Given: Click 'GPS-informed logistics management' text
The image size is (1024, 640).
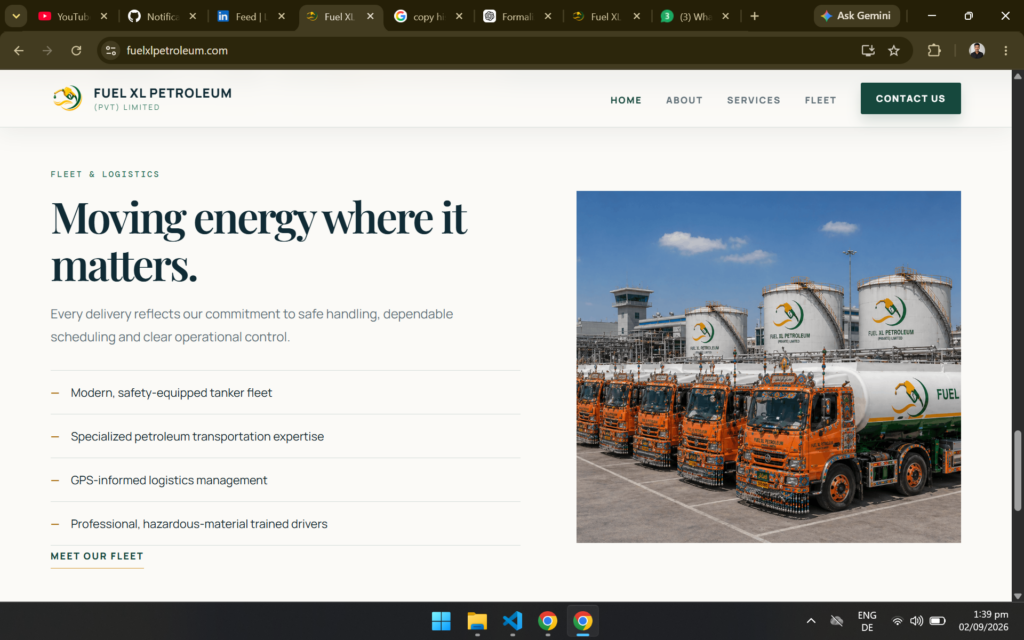Looking at the screenshot, I should coord(168,480).
